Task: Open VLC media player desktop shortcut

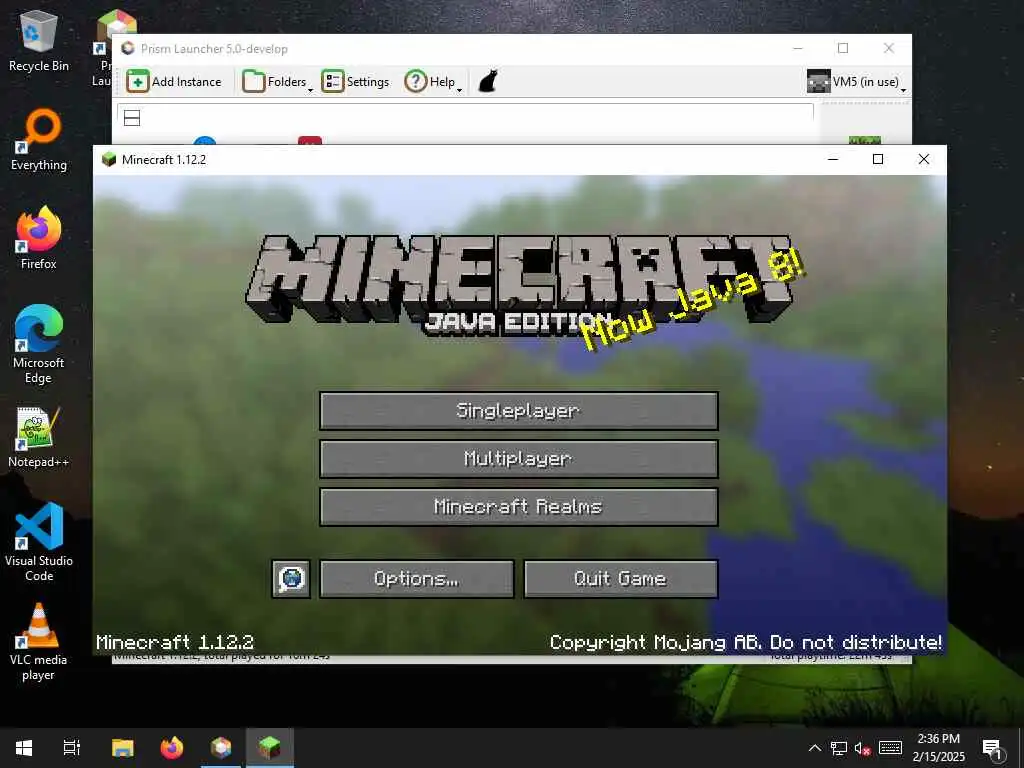Action: 39,642
